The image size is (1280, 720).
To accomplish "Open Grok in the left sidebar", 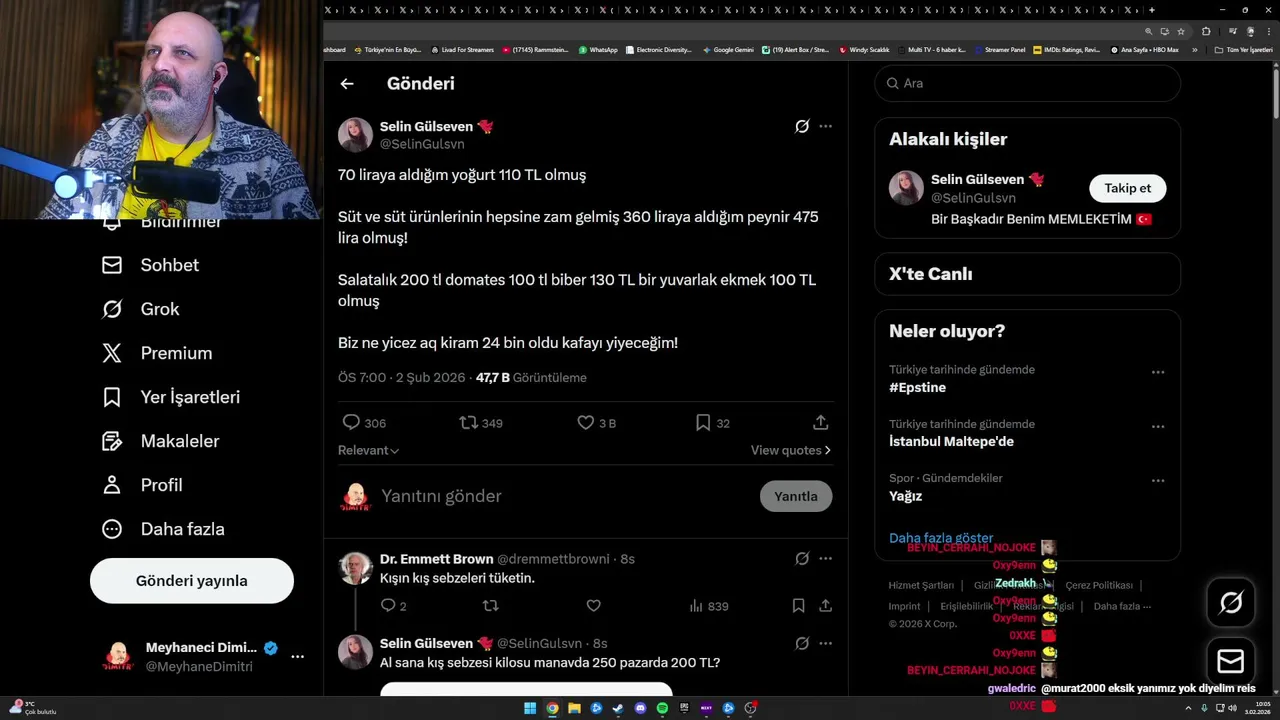I will coord(140,309).
